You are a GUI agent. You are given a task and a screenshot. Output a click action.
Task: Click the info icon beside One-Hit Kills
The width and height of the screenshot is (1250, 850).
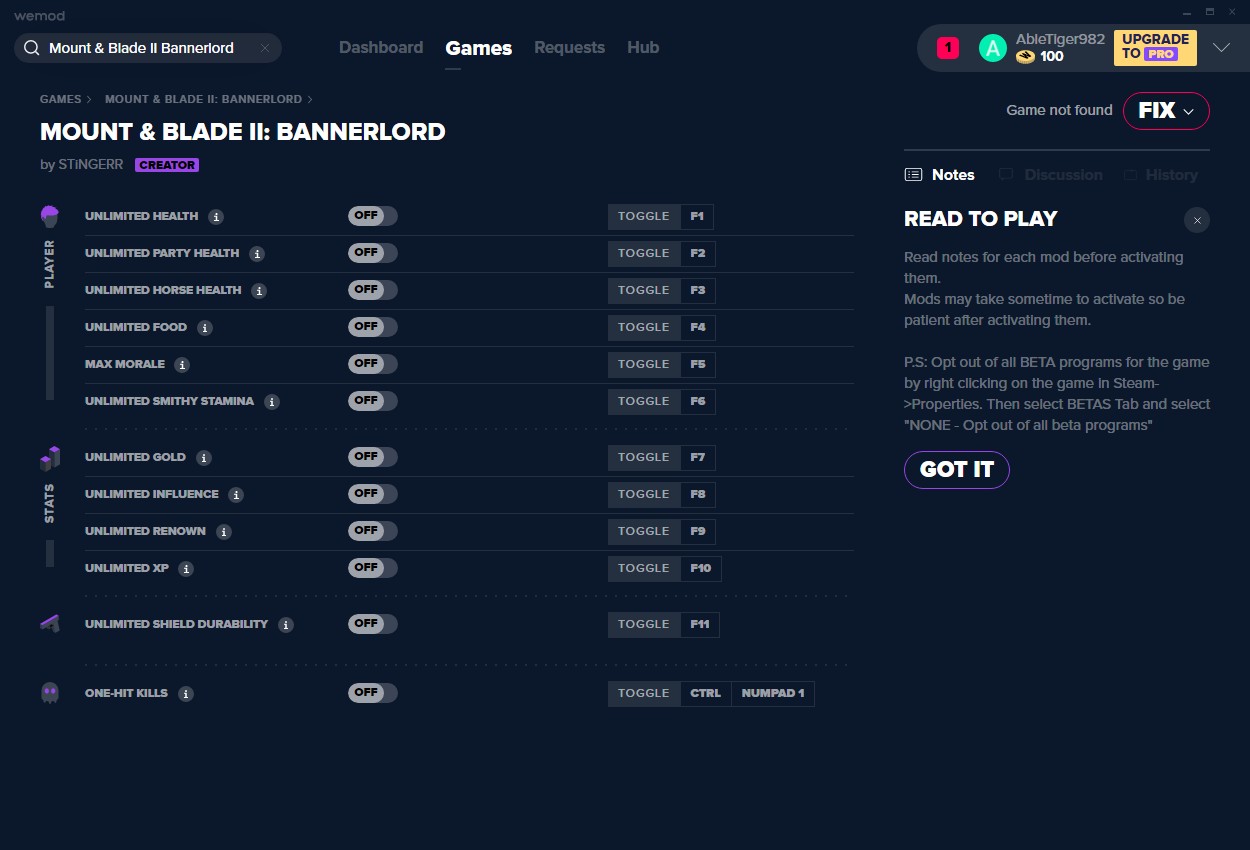(x=186, y=694)
